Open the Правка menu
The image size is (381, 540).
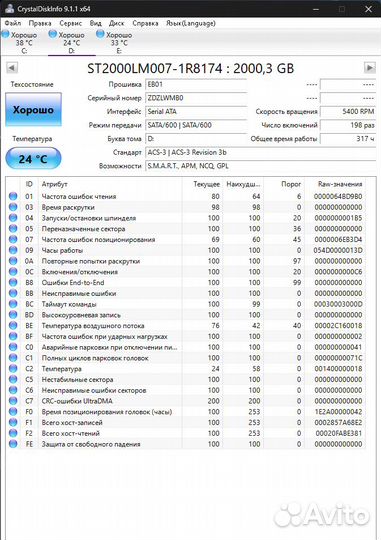click(x=40, y=23)
